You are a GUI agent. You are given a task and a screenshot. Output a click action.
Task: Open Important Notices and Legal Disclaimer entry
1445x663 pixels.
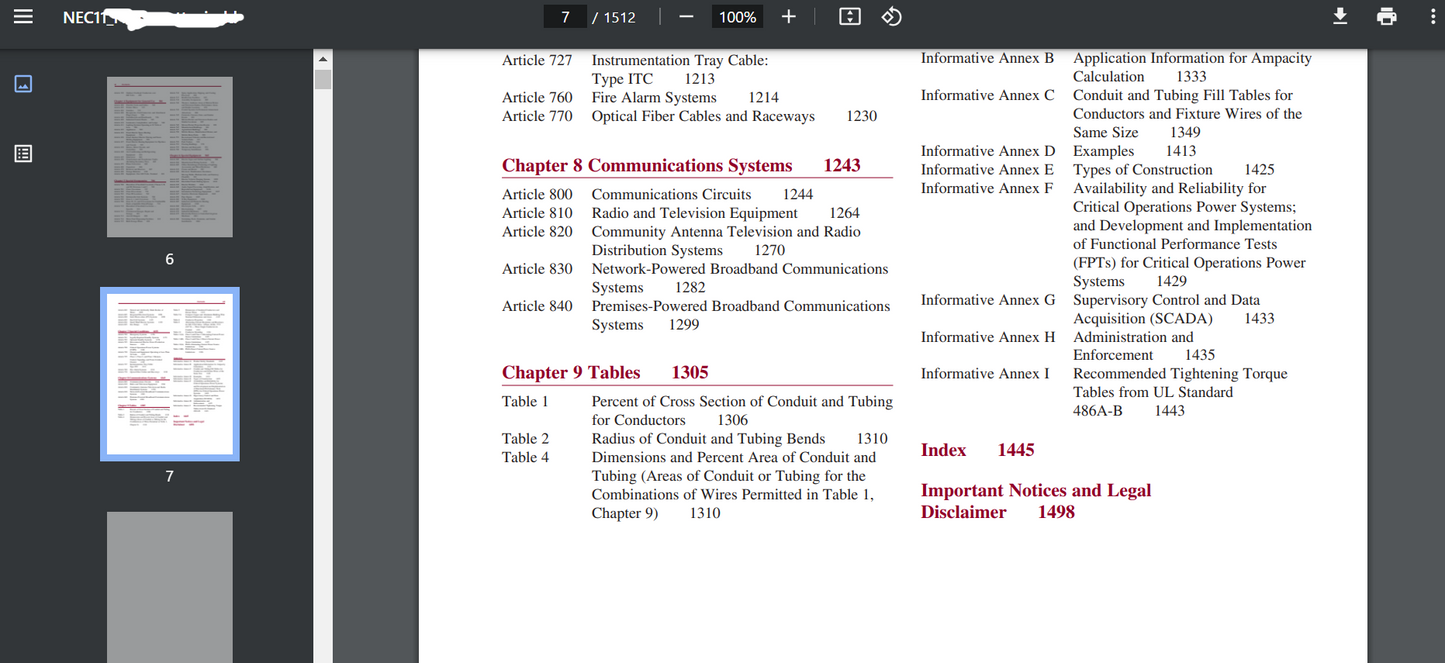(1035, 501)
